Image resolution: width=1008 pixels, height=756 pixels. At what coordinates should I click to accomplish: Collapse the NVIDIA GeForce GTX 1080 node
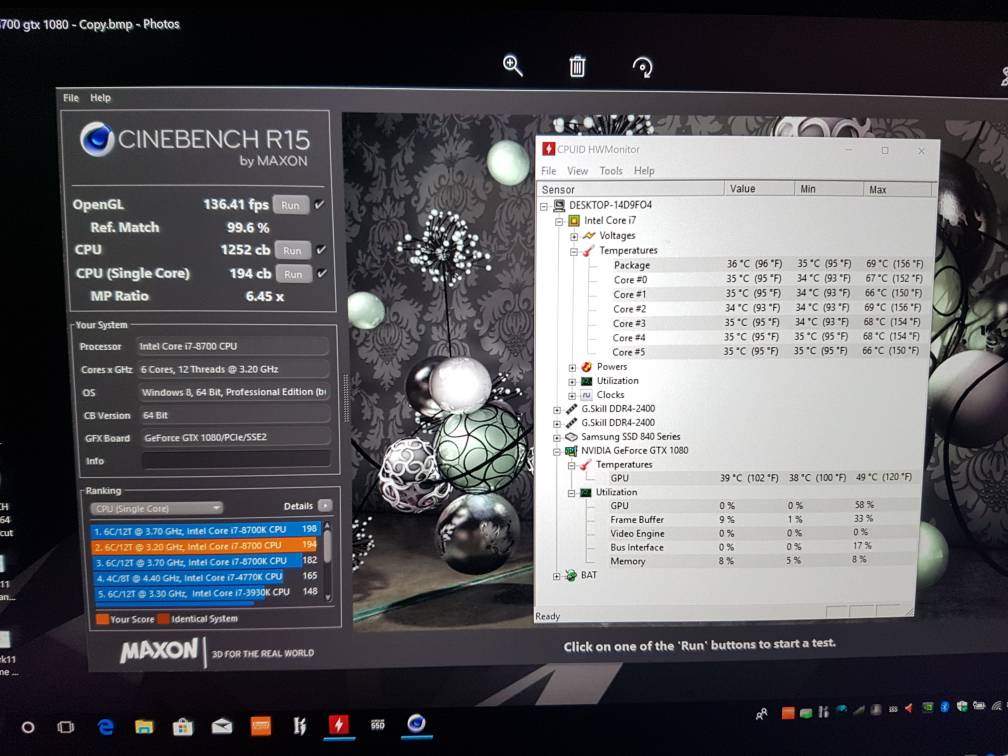[x=557, y=452]
